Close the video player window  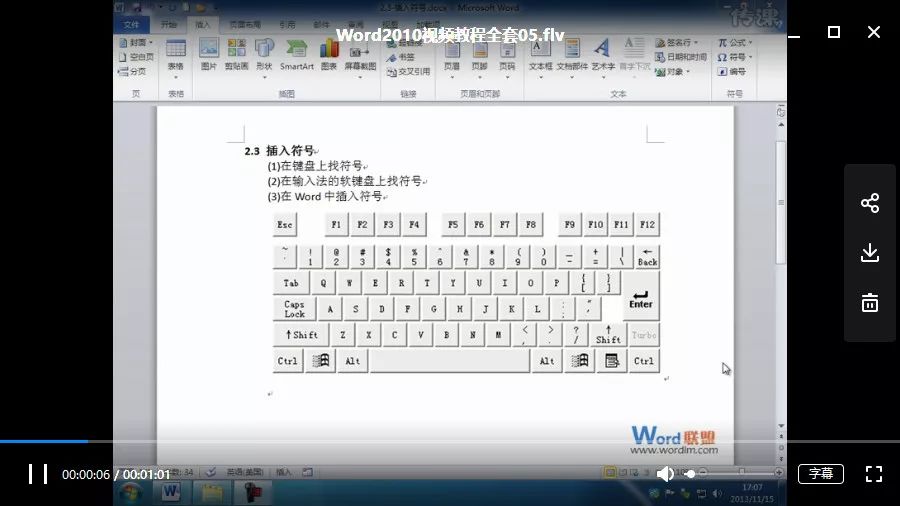[x=874, y=32]
